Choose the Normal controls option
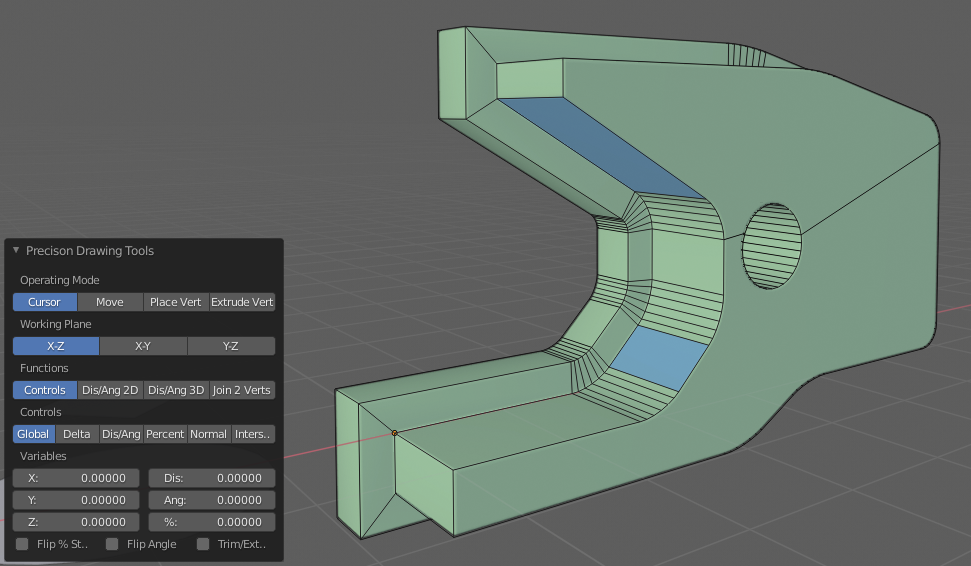 click(208, 434)
